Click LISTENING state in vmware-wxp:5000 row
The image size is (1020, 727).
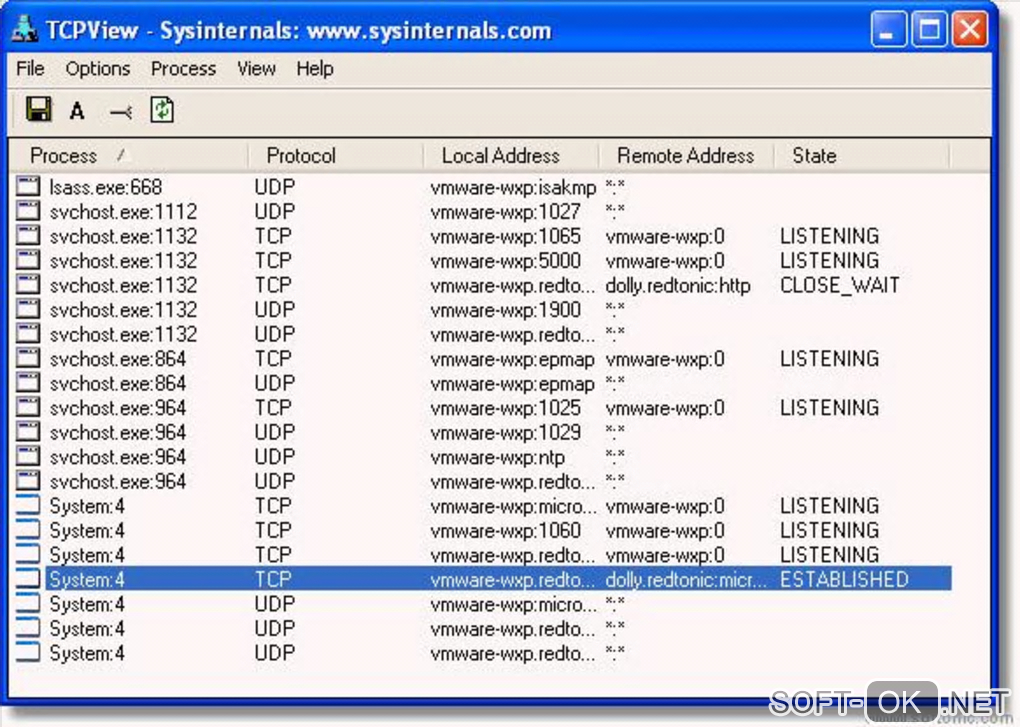click(829, 260)
